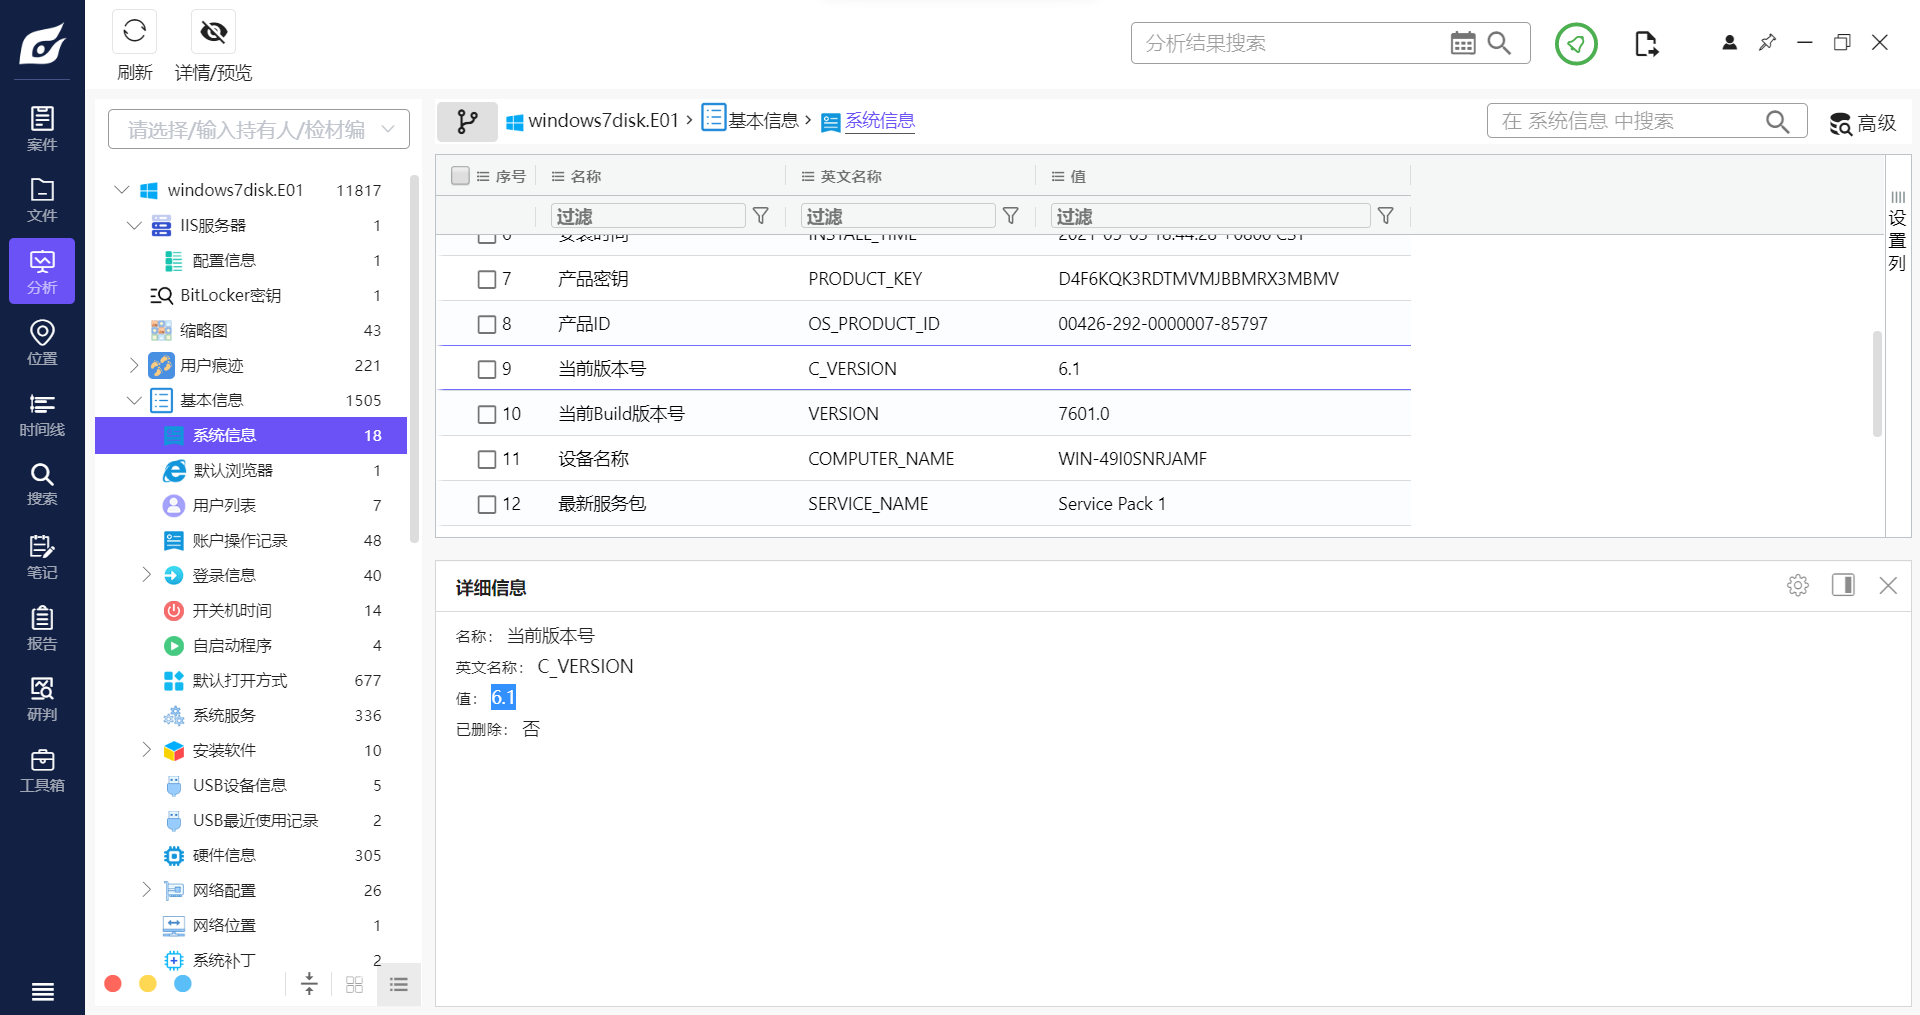1920x1015 pixels.
Task: Open 位置 (Location) in the sidebar
Action: 42,343
